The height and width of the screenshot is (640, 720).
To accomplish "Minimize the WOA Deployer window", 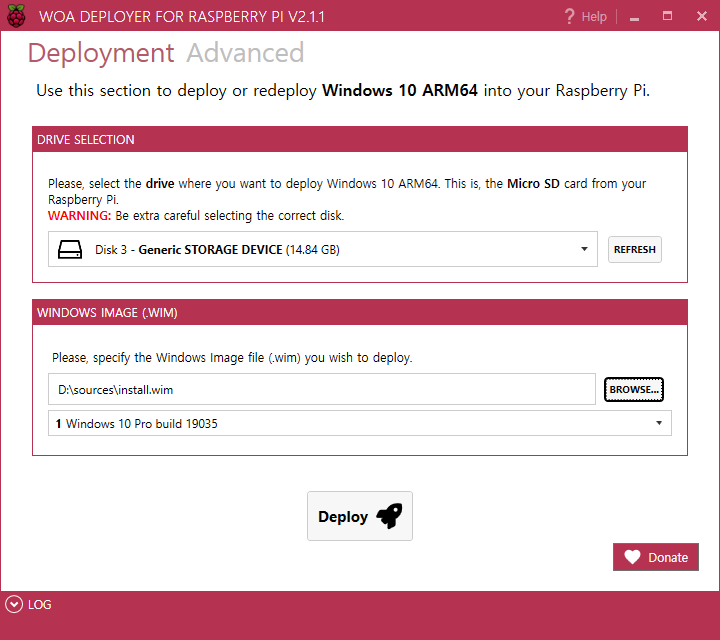I will point(635,17).
